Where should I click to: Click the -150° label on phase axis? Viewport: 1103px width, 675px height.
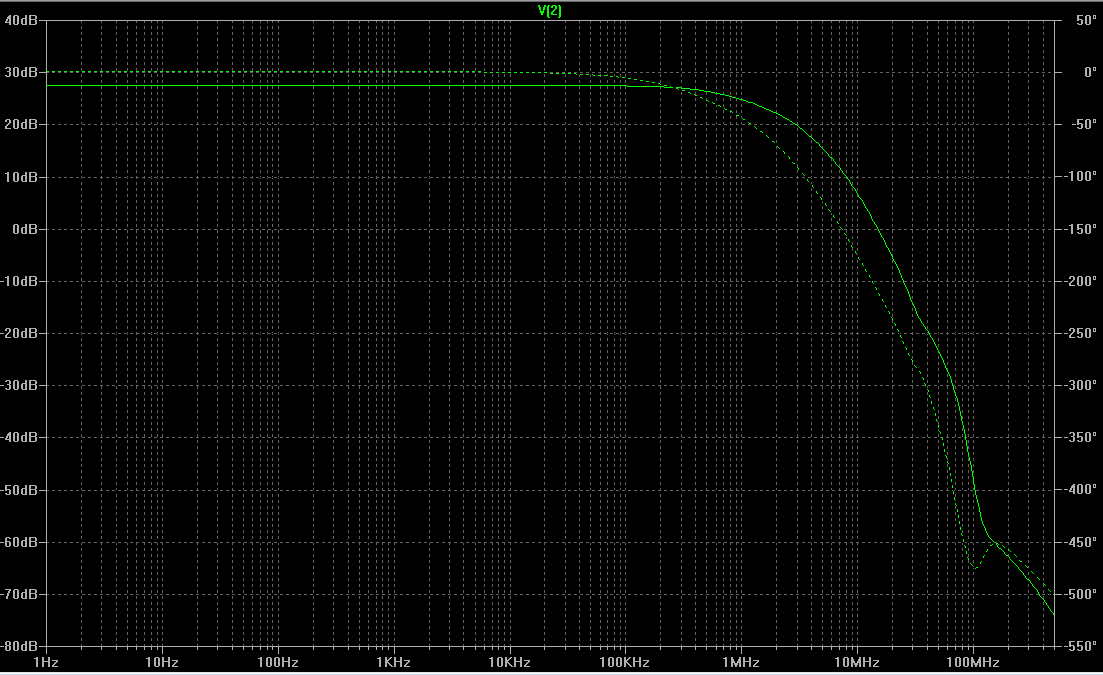pos(1080,229)
